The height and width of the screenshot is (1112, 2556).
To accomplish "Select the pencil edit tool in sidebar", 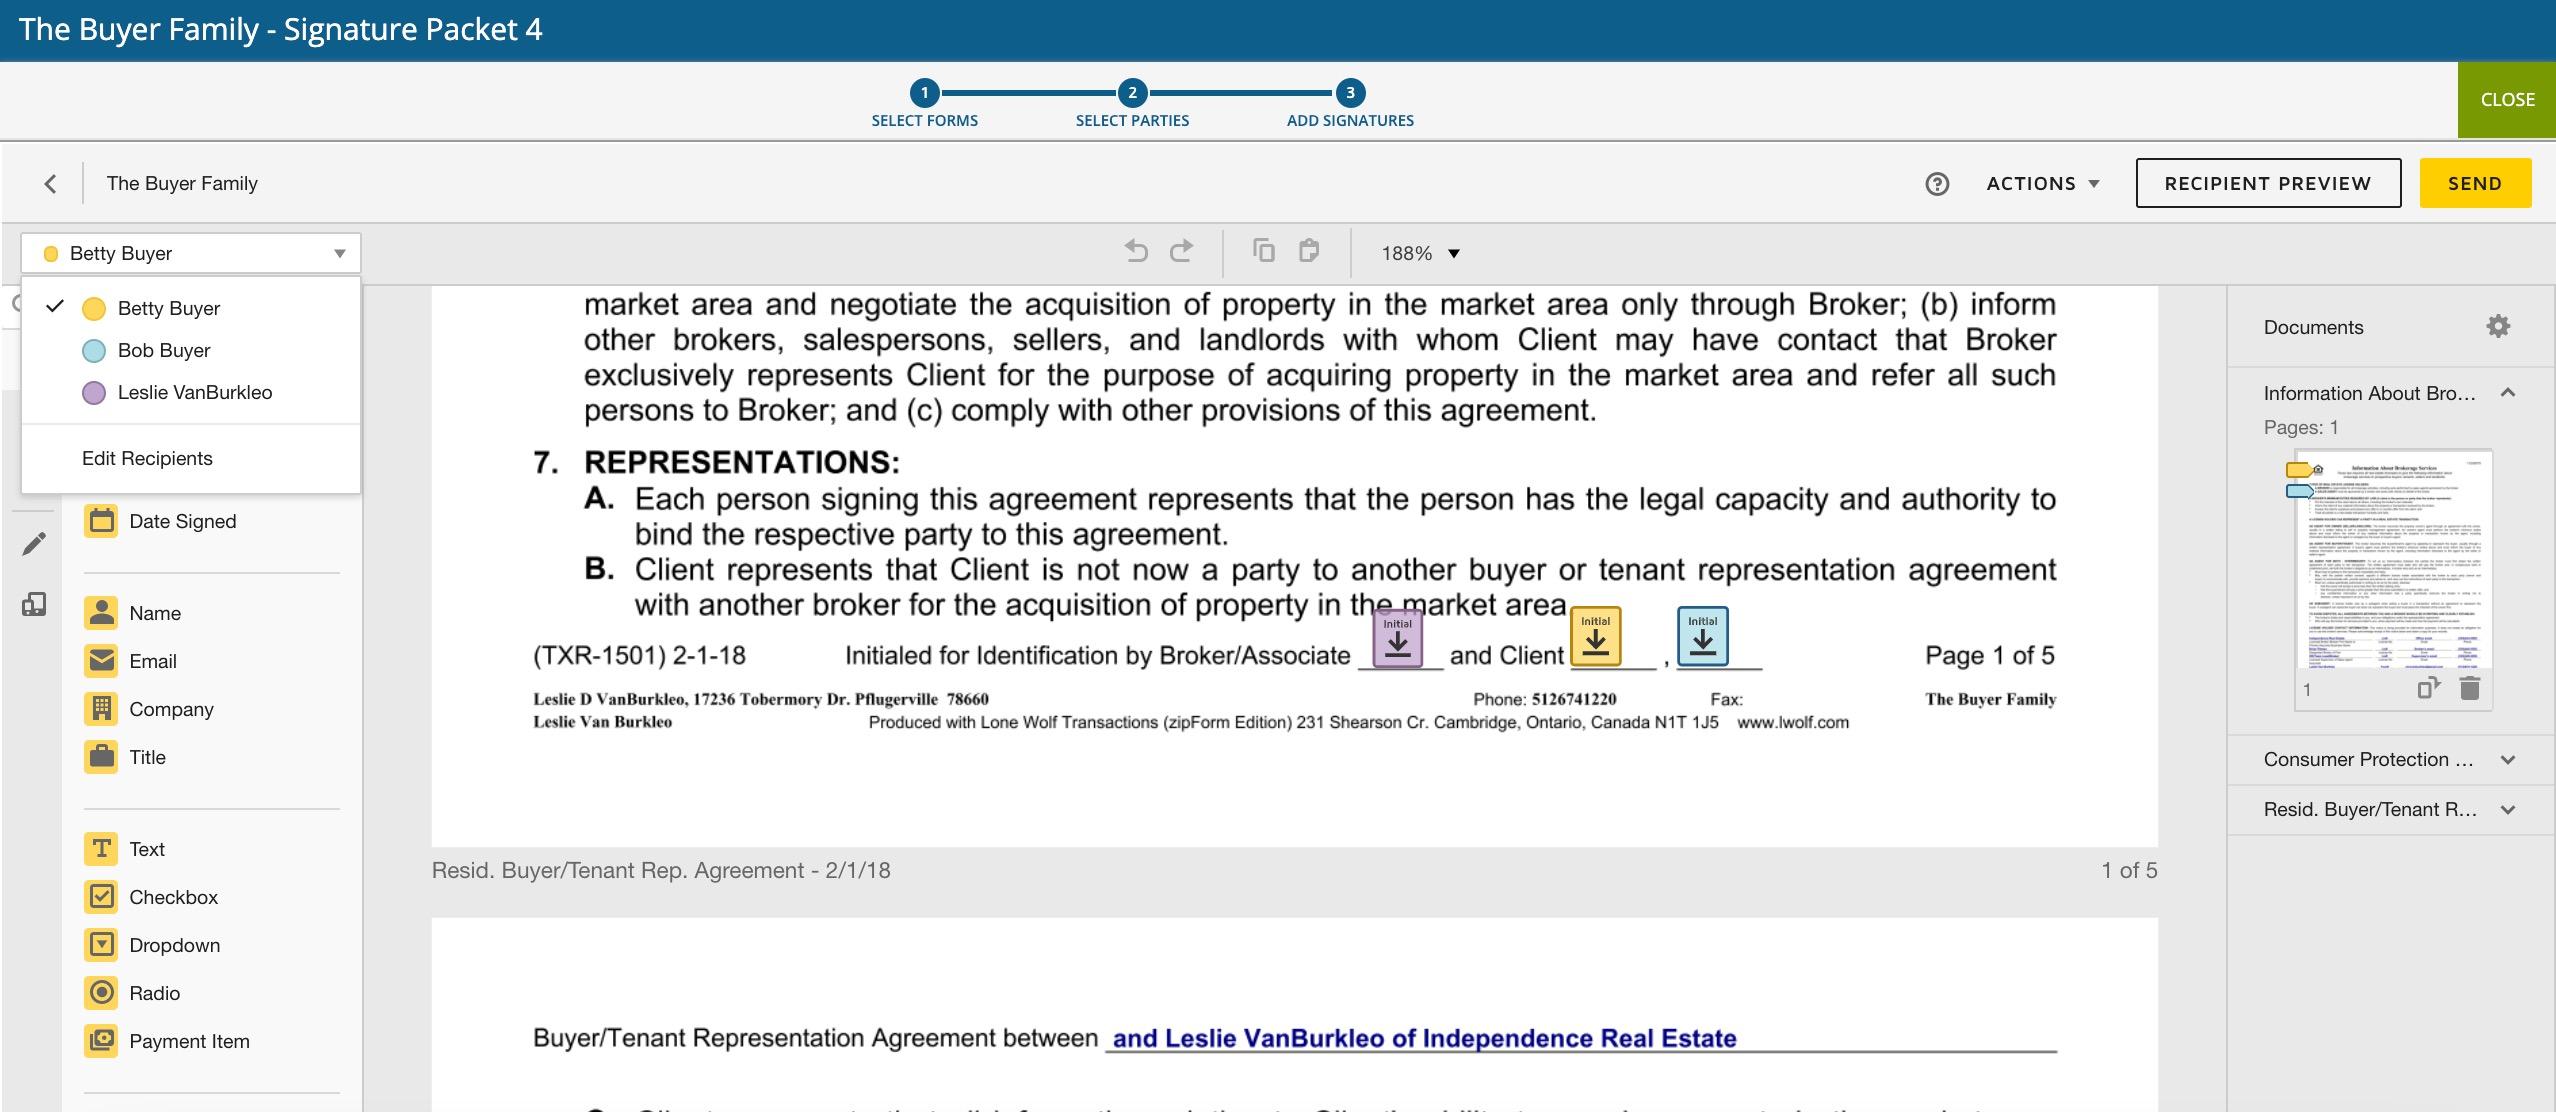I will pos(34,544).
